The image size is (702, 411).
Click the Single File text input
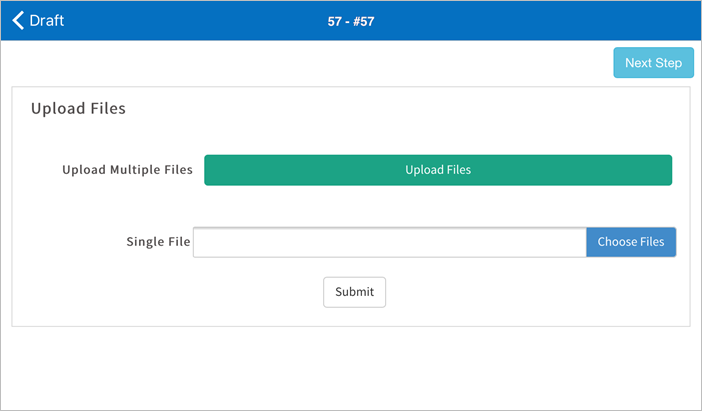(x=389, y=242)
